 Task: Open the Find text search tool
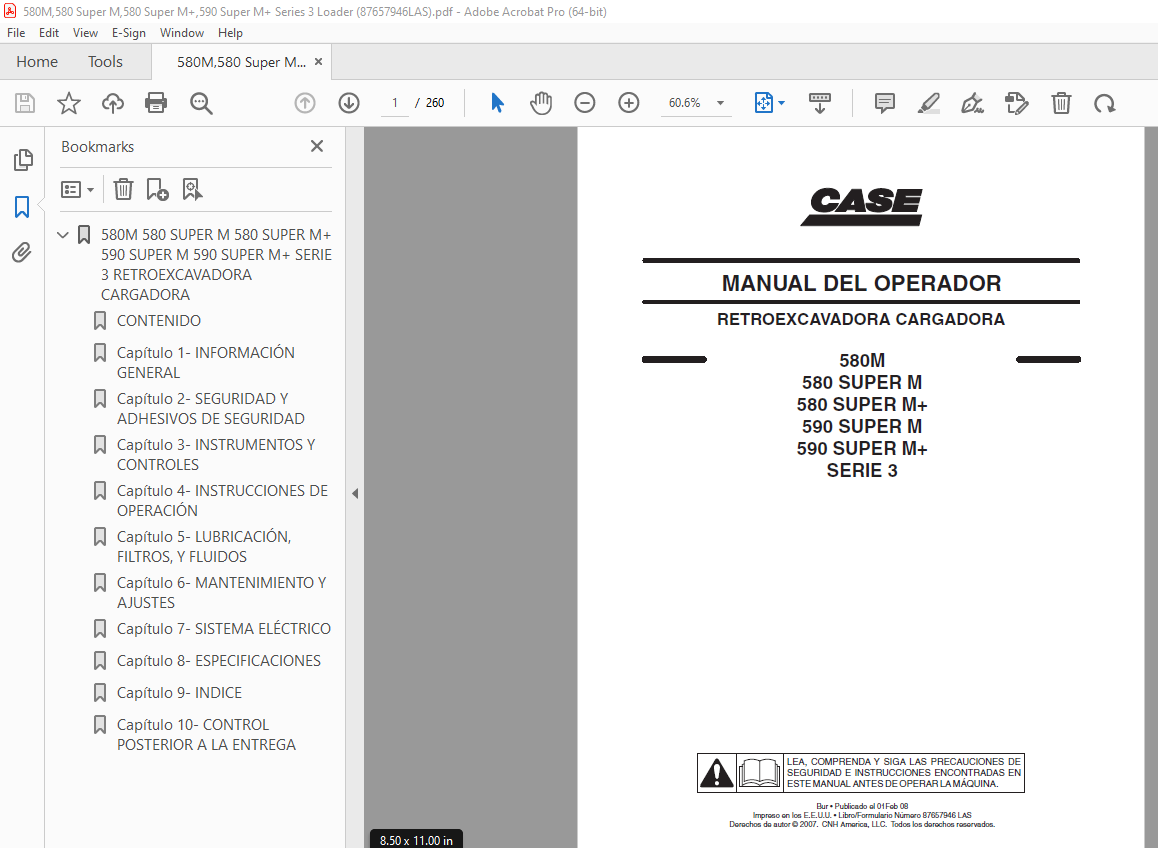coord(201,103)
